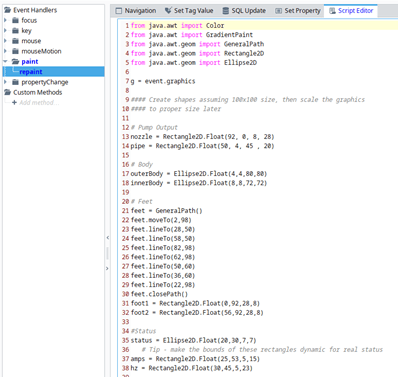The width and height of the screenshot is (398, 377).
Task: Switch to the SQL Update tab
Action: coord(244,11)
